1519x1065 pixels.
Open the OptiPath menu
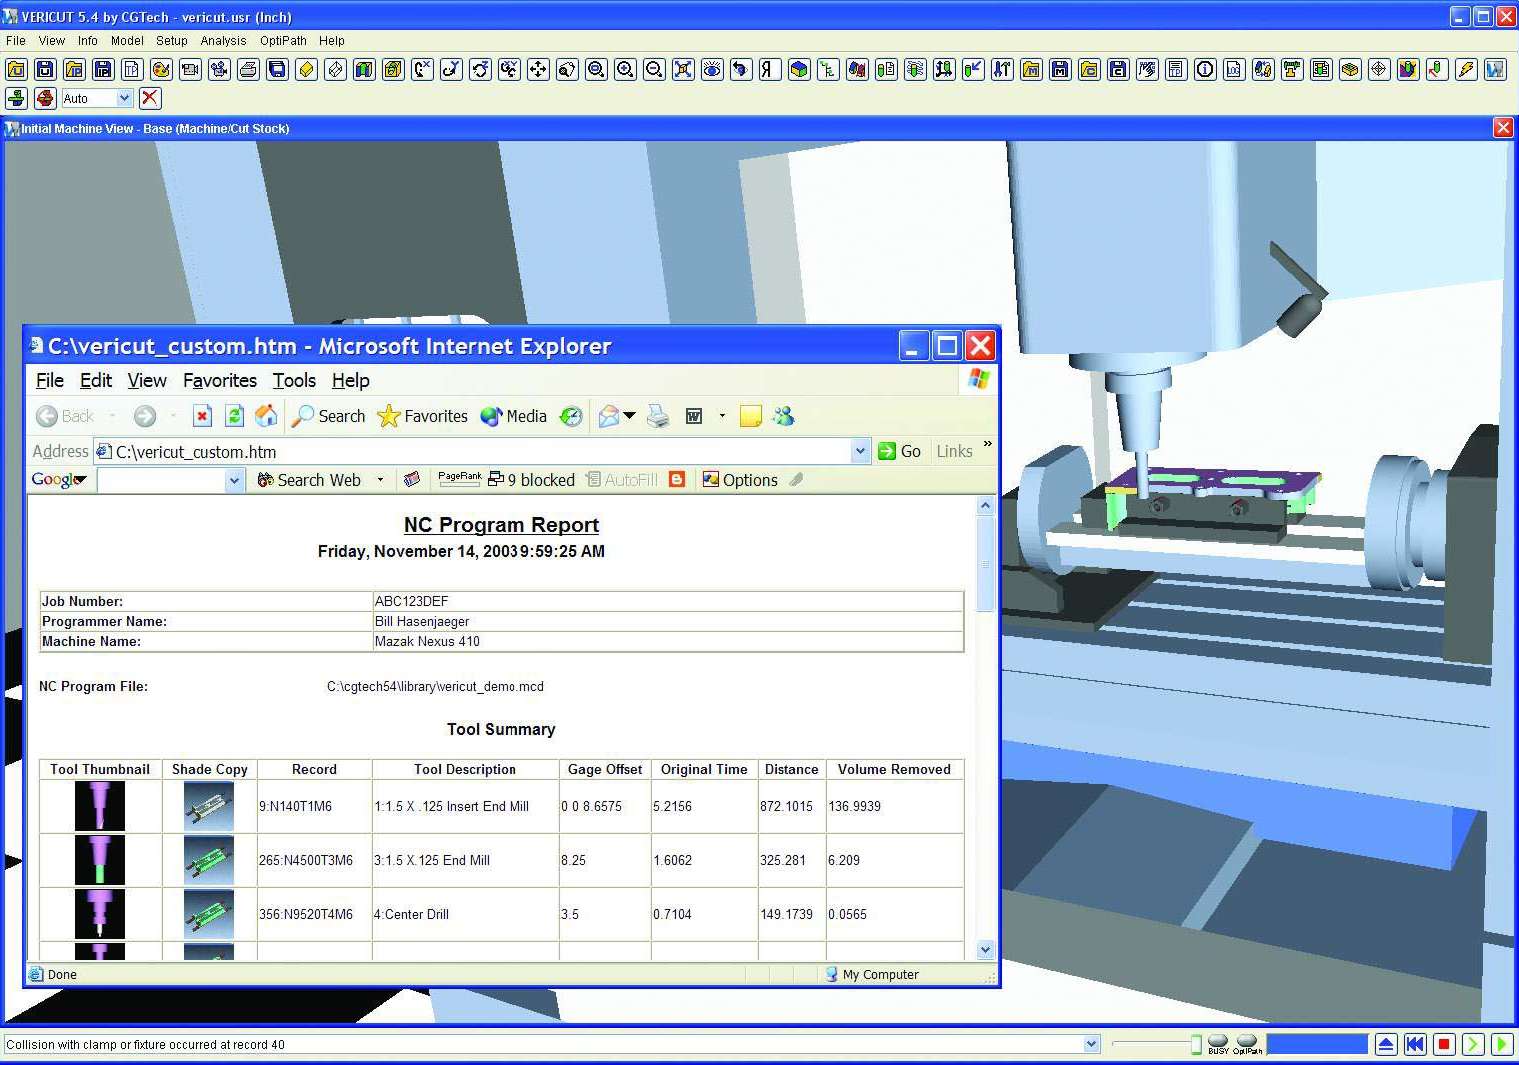point(283,41)
